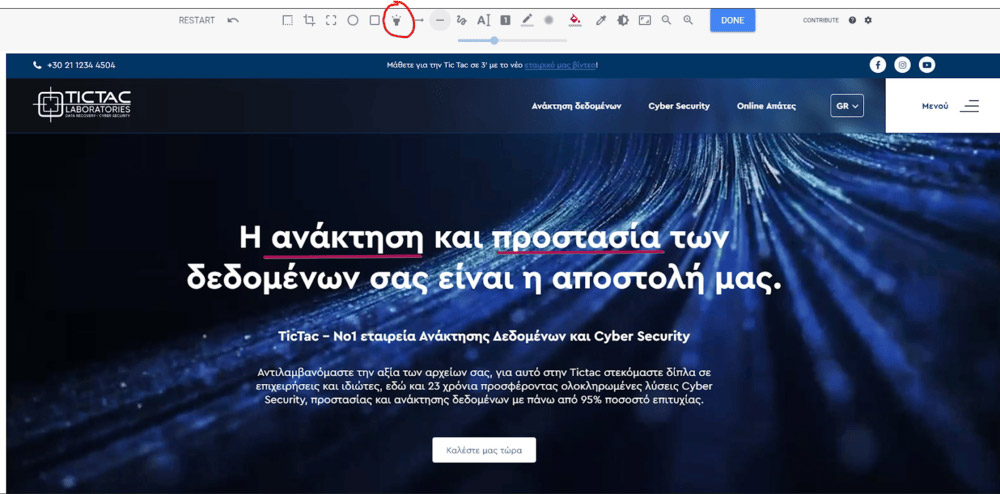The width and height of the screenshot is (1000, 494).
Task: Click the stroke size slider handle
Action: coord(494,40)
